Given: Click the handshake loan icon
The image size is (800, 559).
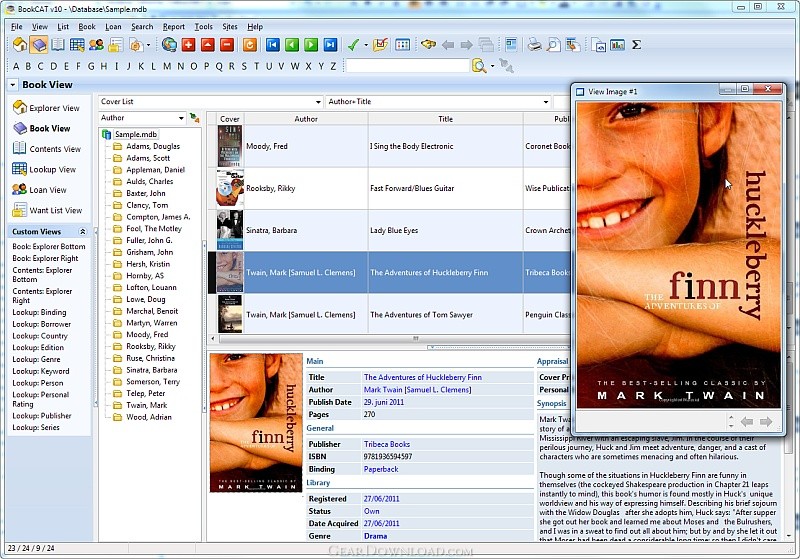Looking at the screenshot, I should tap(429, 45).
